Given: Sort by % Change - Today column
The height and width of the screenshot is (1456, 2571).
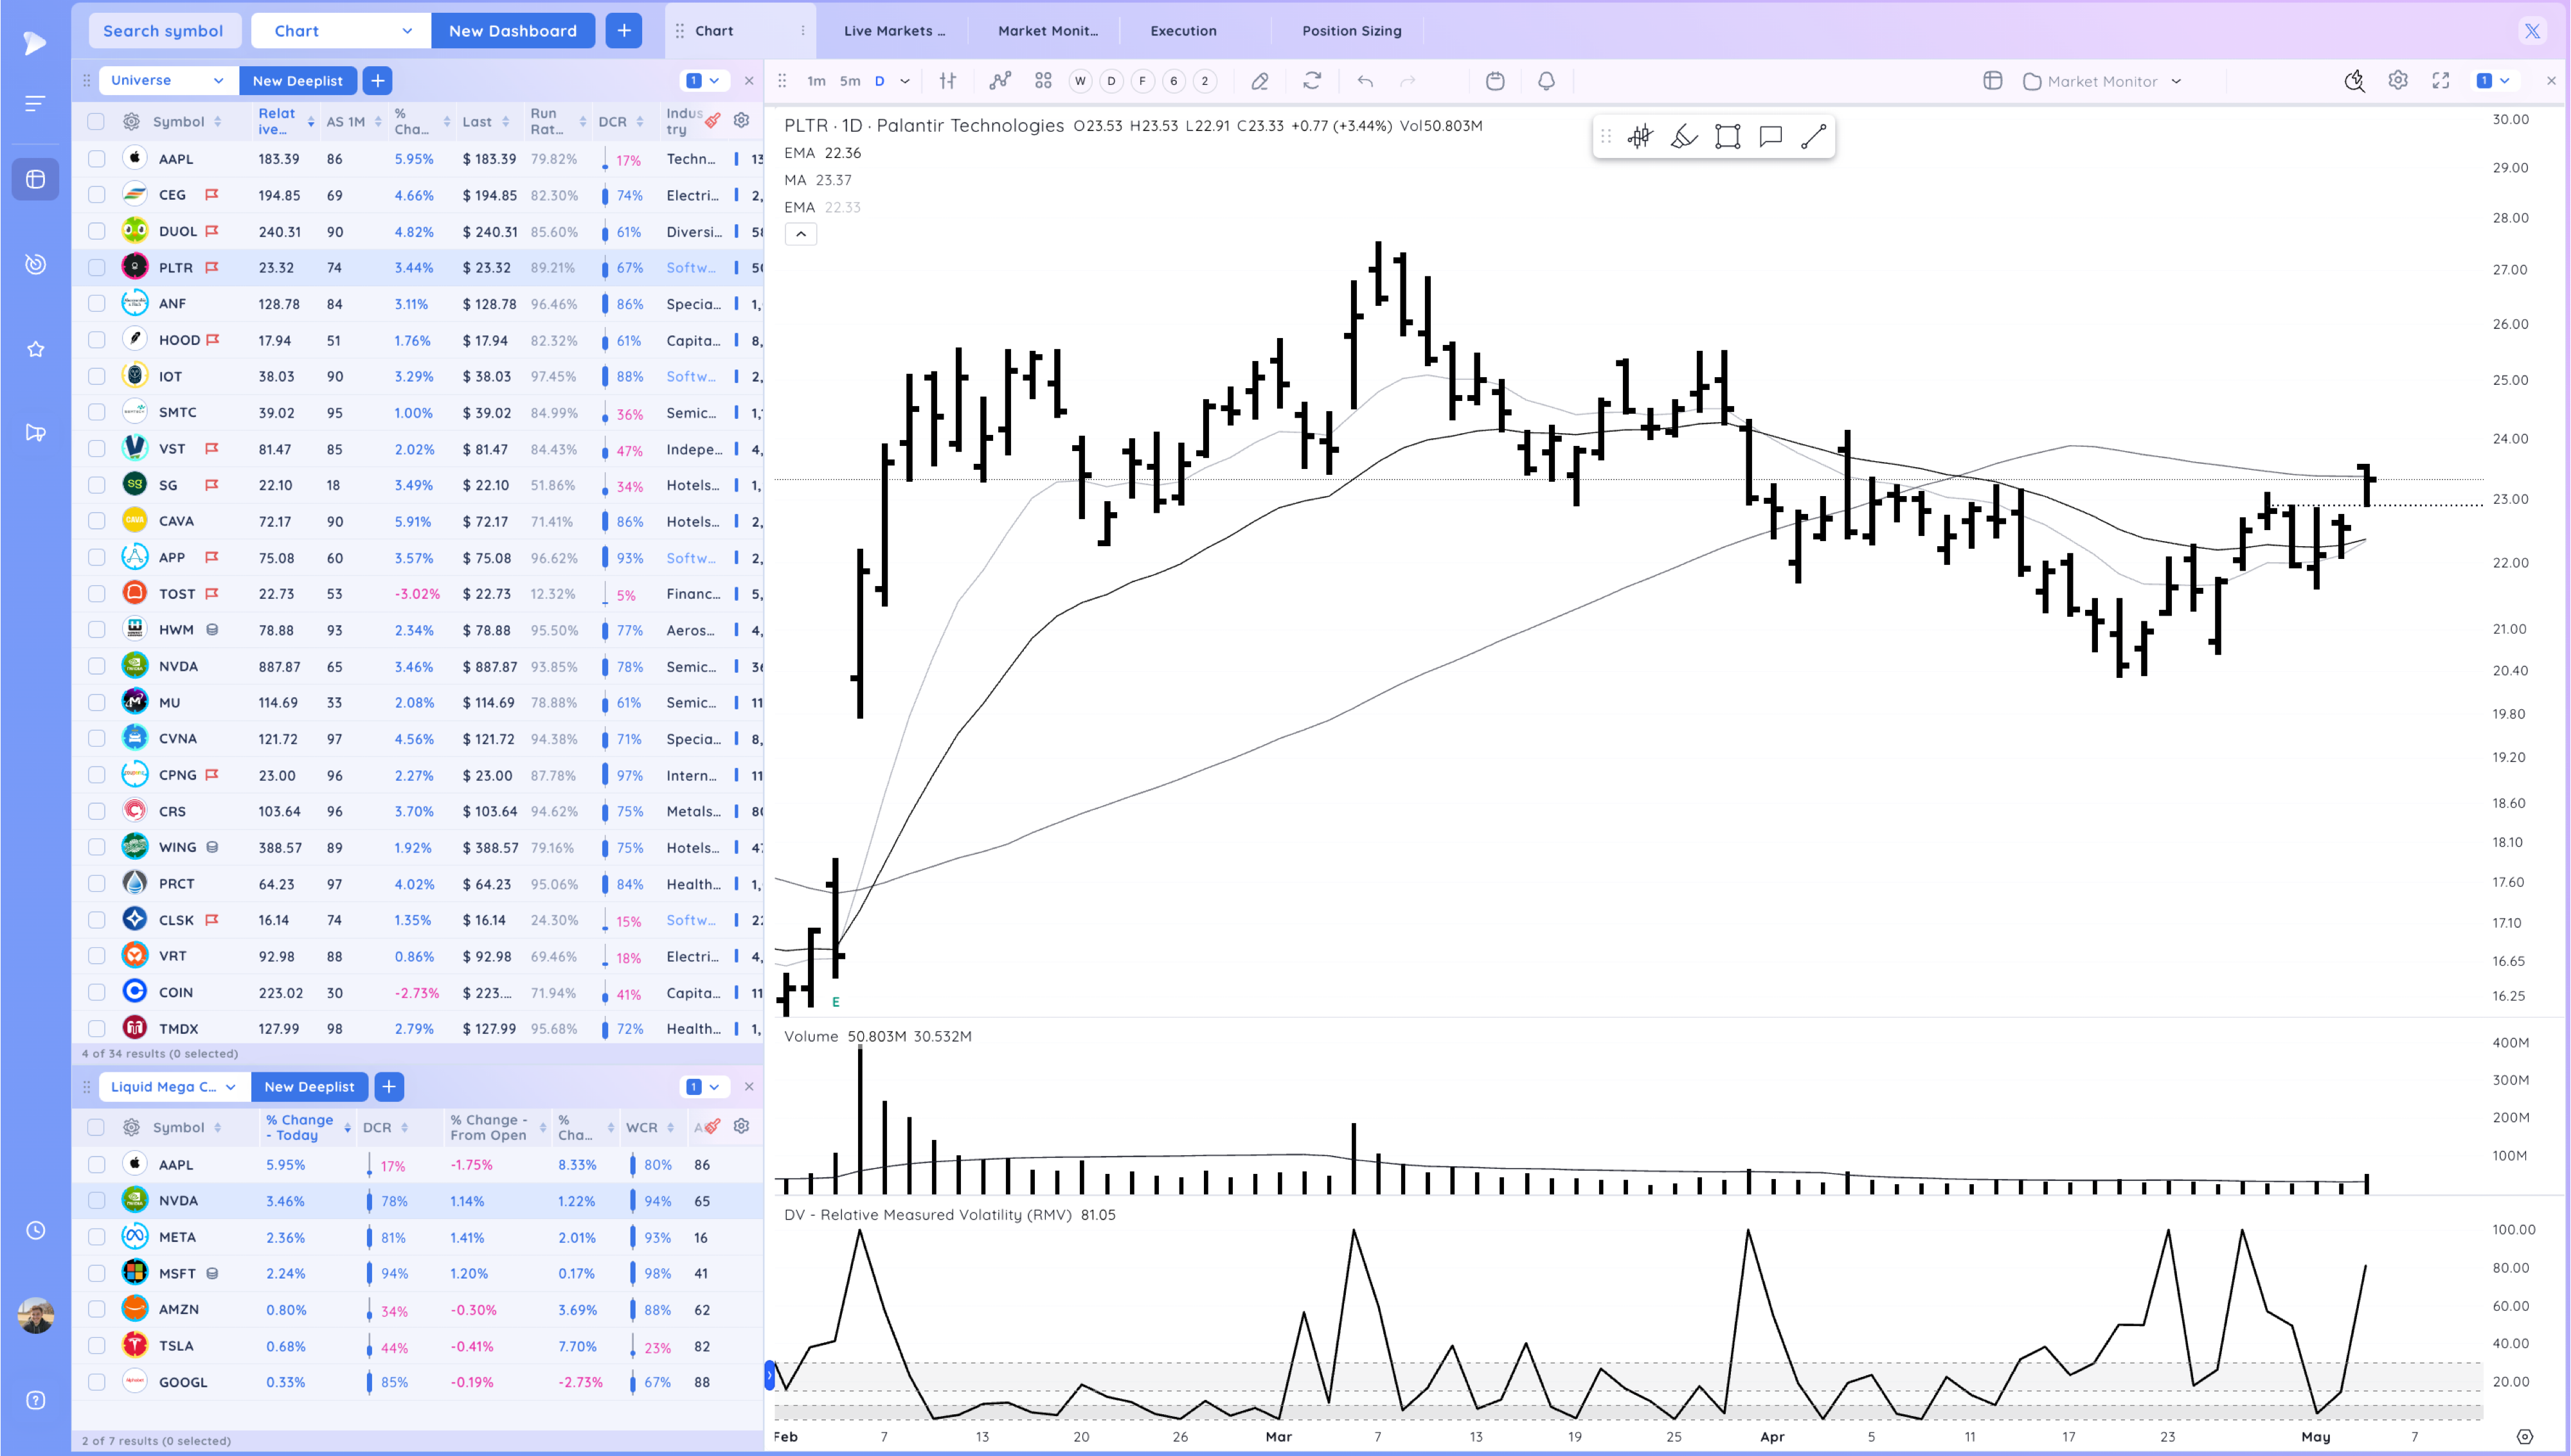Looking at the screenshot, I should 300,1127.
